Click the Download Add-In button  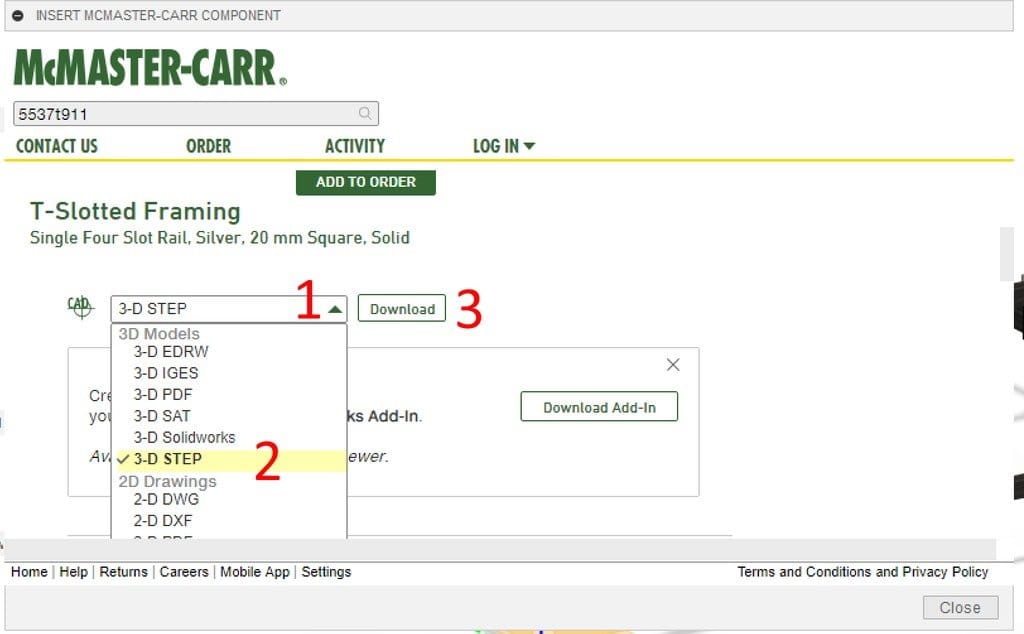point(599,407)
